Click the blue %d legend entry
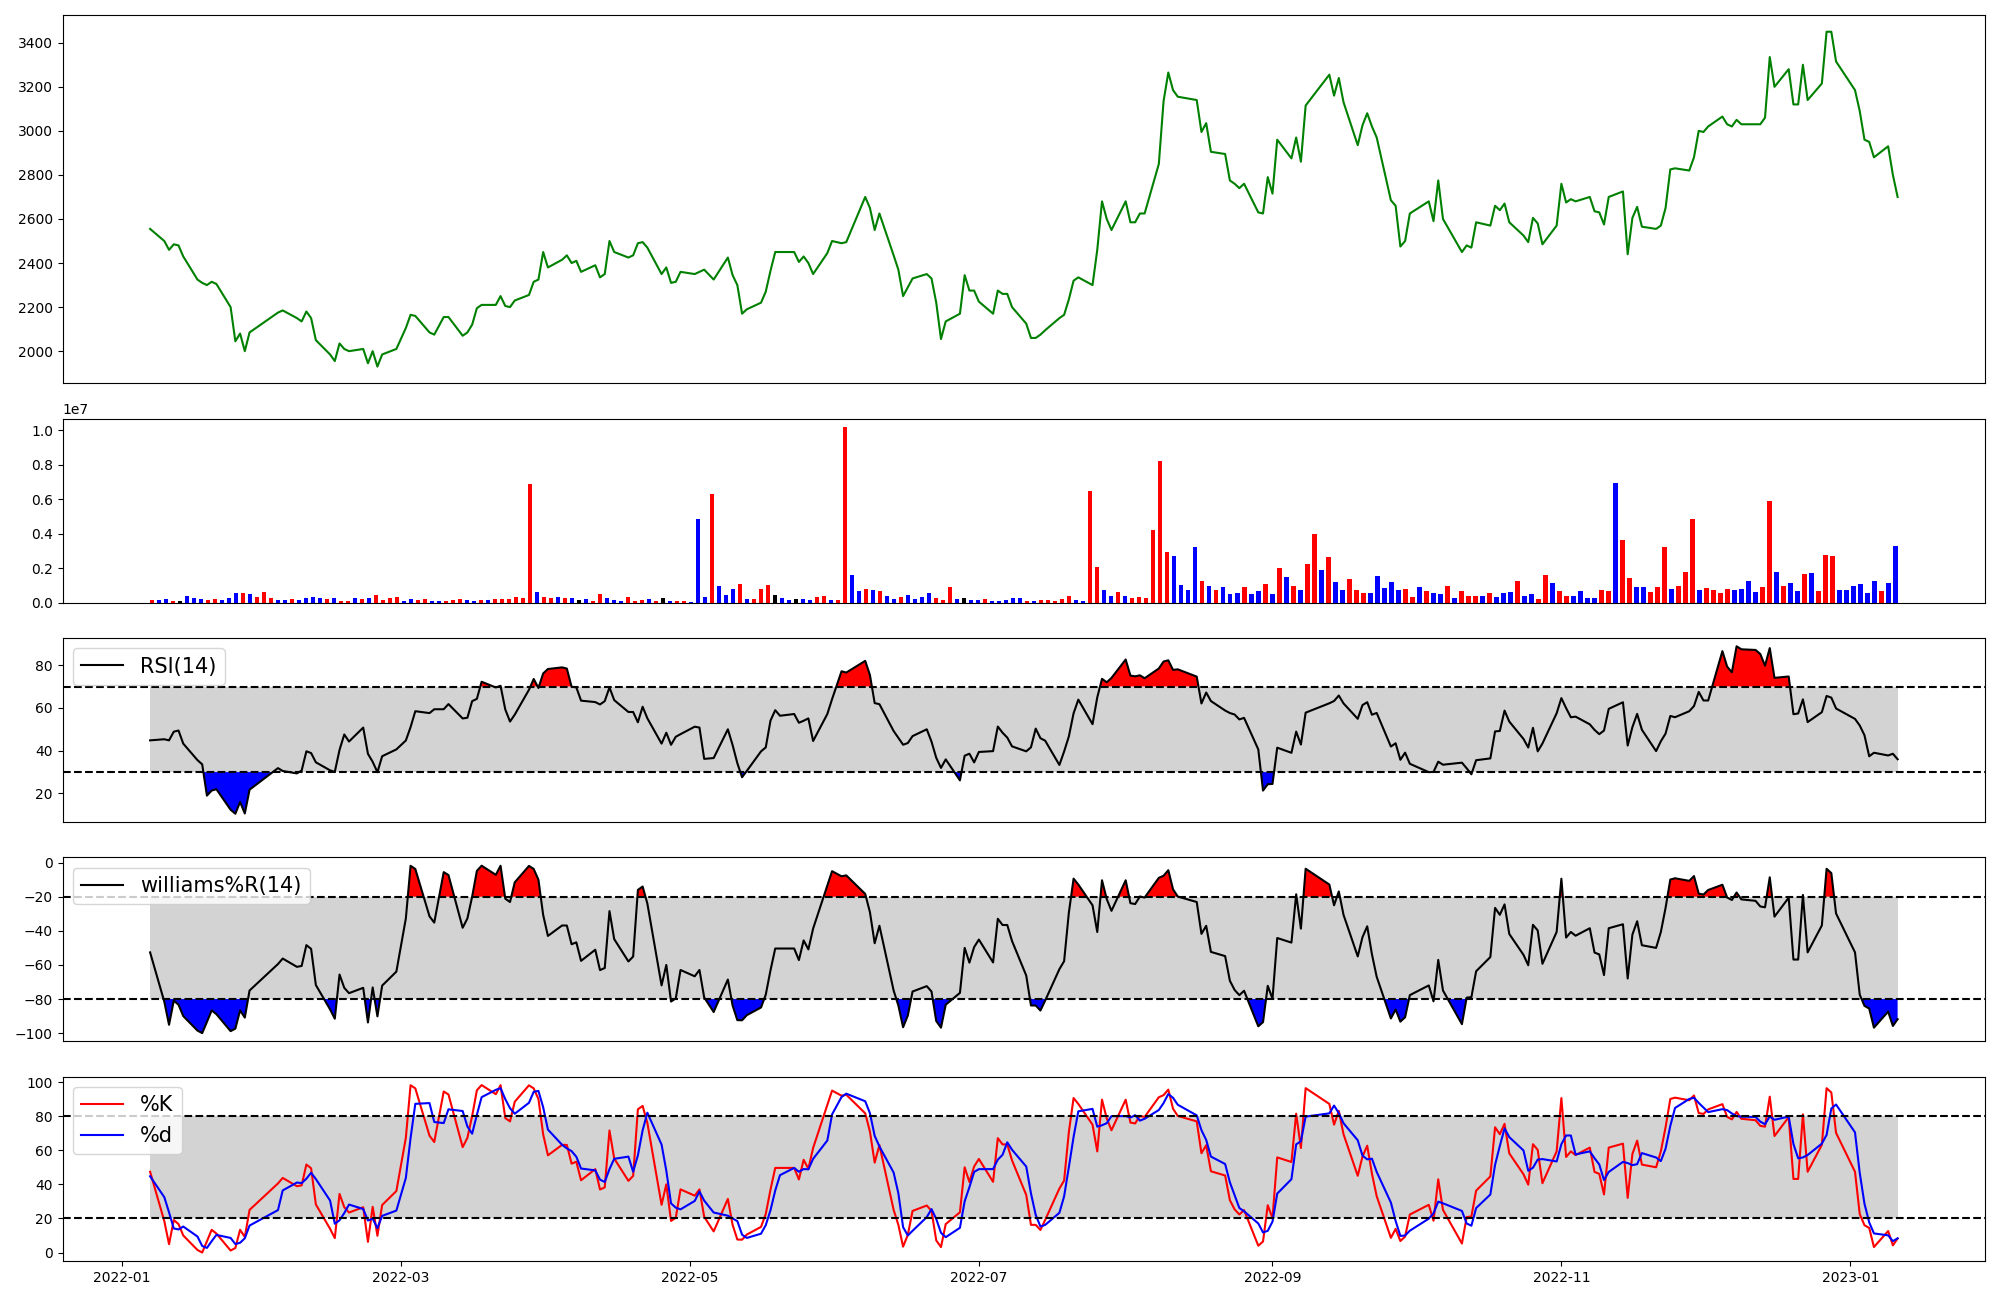This screenshot has height=1300, width=2000. click(155, 1135)
